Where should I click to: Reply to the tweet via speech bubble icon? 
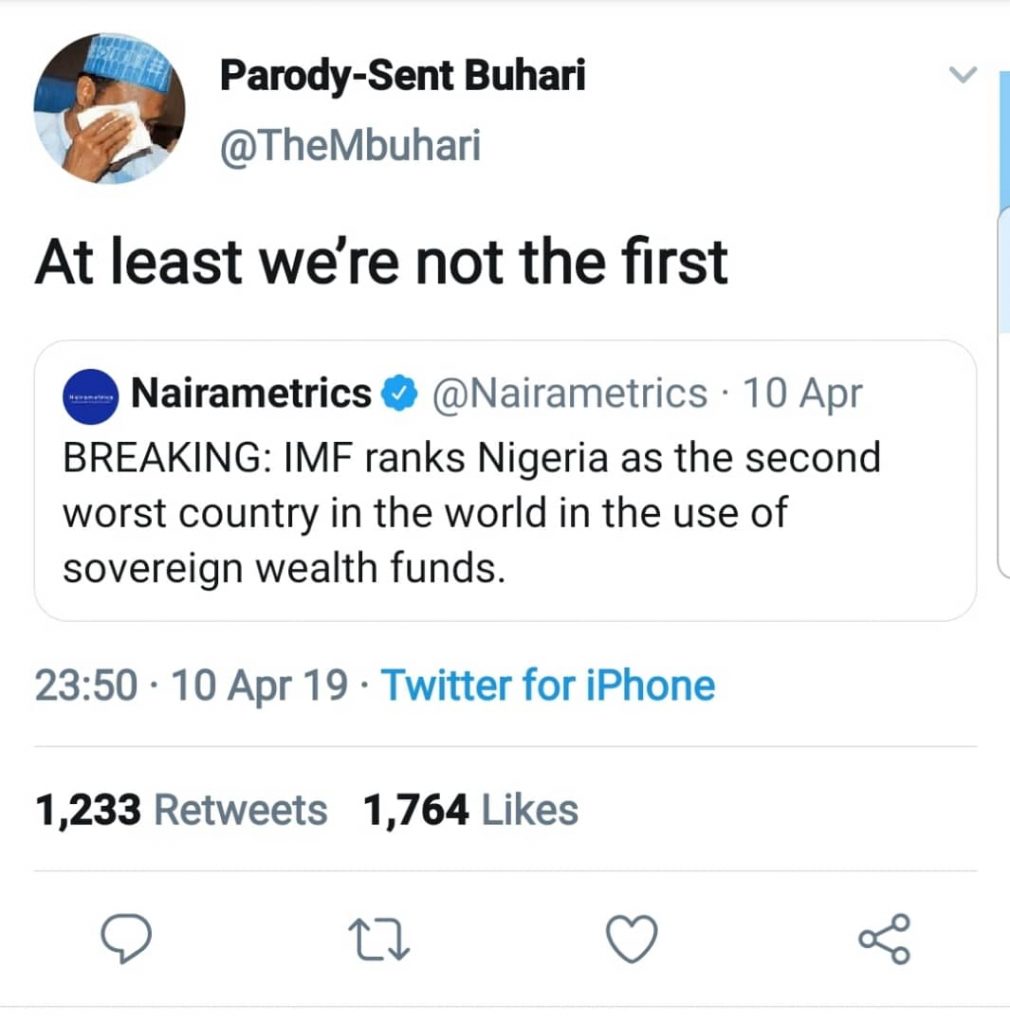(x=126, y=939)
